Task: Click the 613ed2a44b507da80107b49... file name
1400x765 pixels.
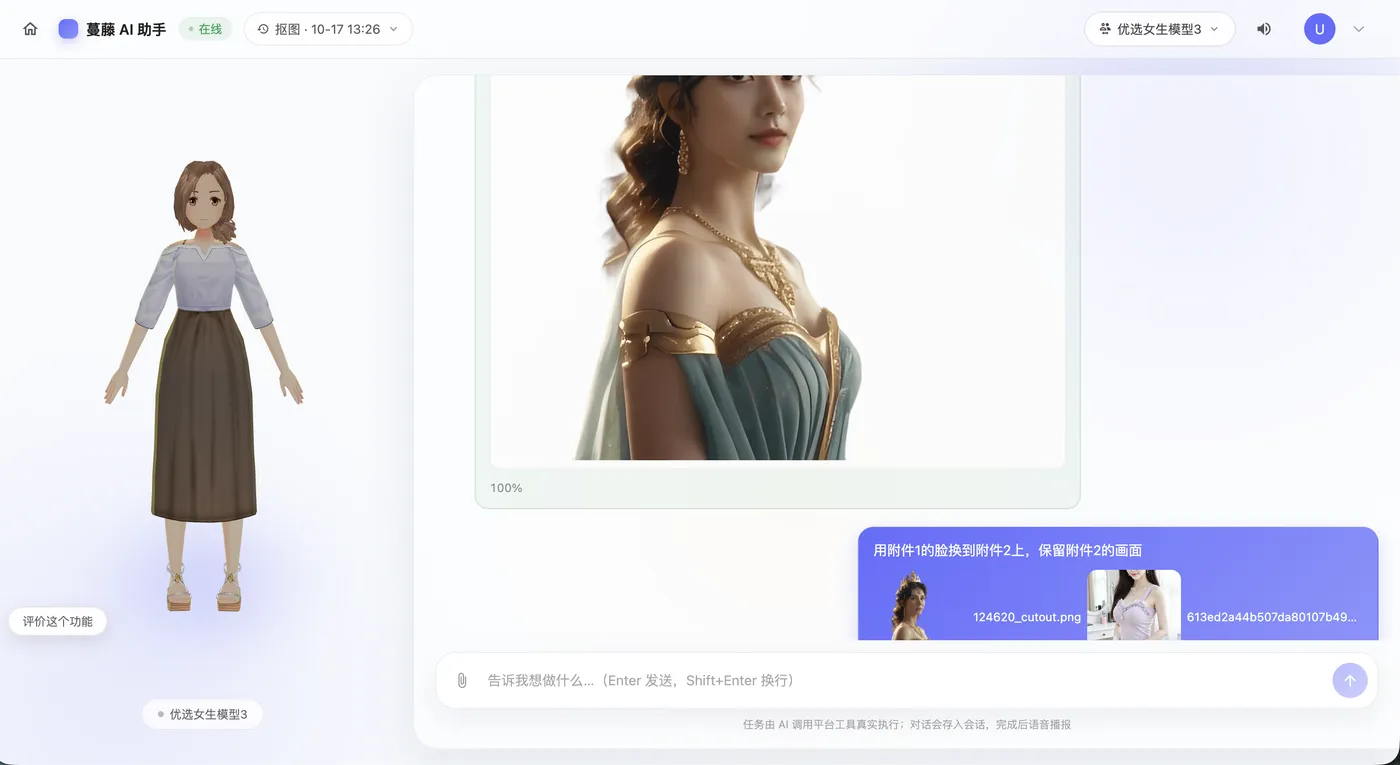Action: coord(1272,617)
